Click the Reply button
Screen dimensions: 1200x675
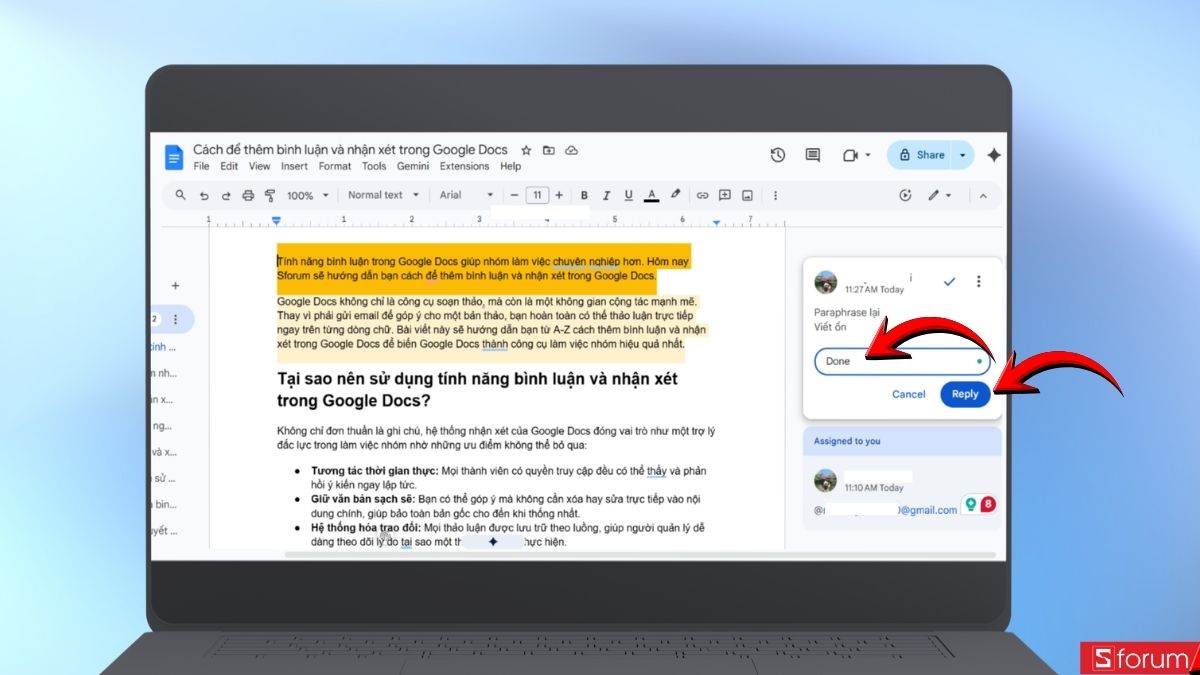coord(965,394)
